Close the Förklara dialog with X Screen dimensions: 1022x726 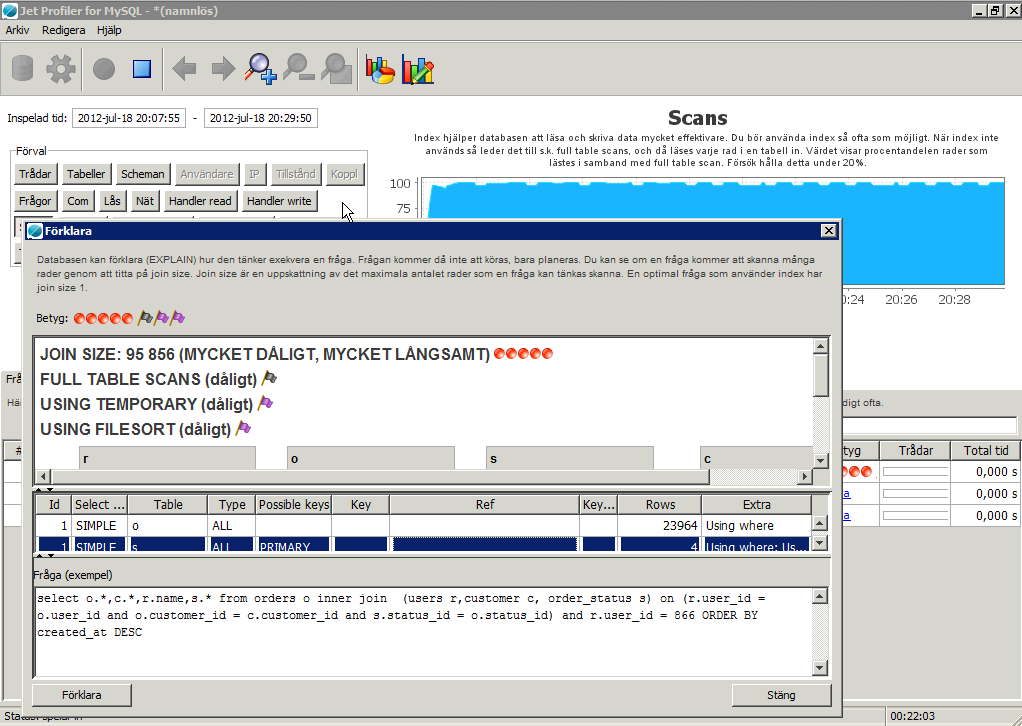828,231
